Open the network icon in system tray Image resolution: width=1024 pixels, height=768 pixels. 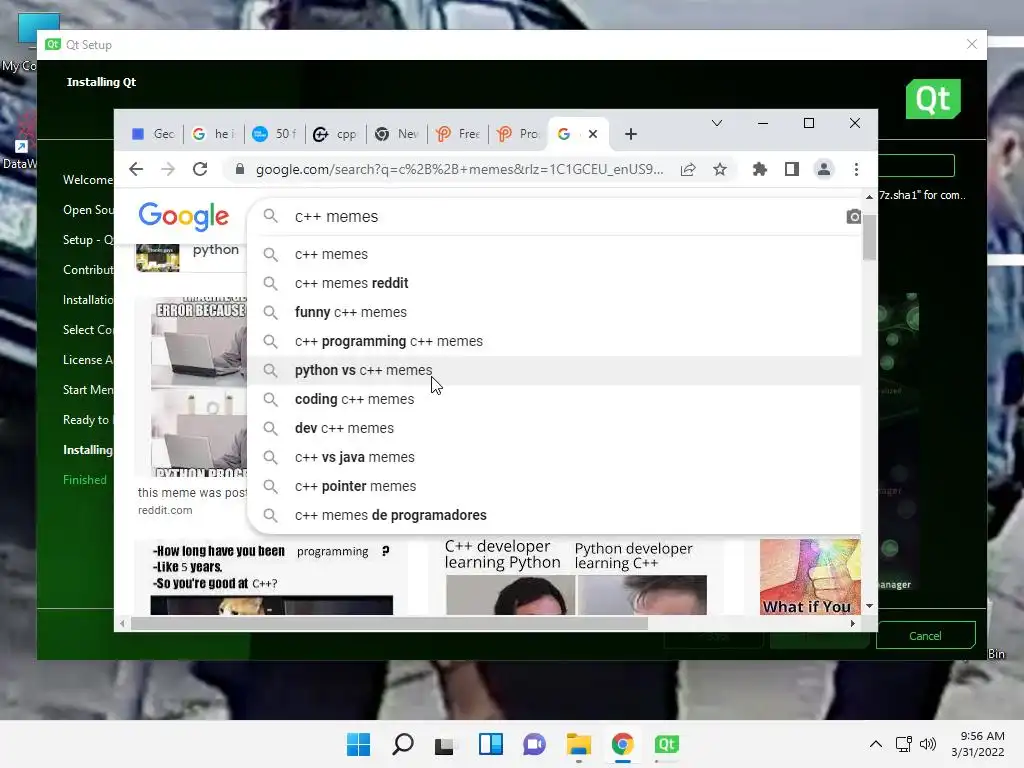click(903, 744)
